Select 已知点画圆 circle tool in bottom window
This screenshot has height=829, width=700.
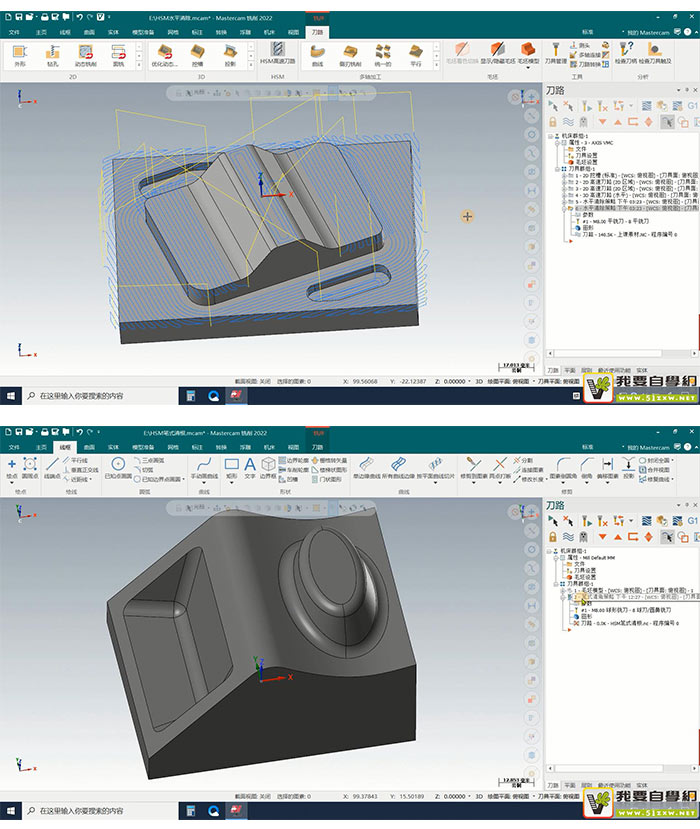click(x=118, y=469)
